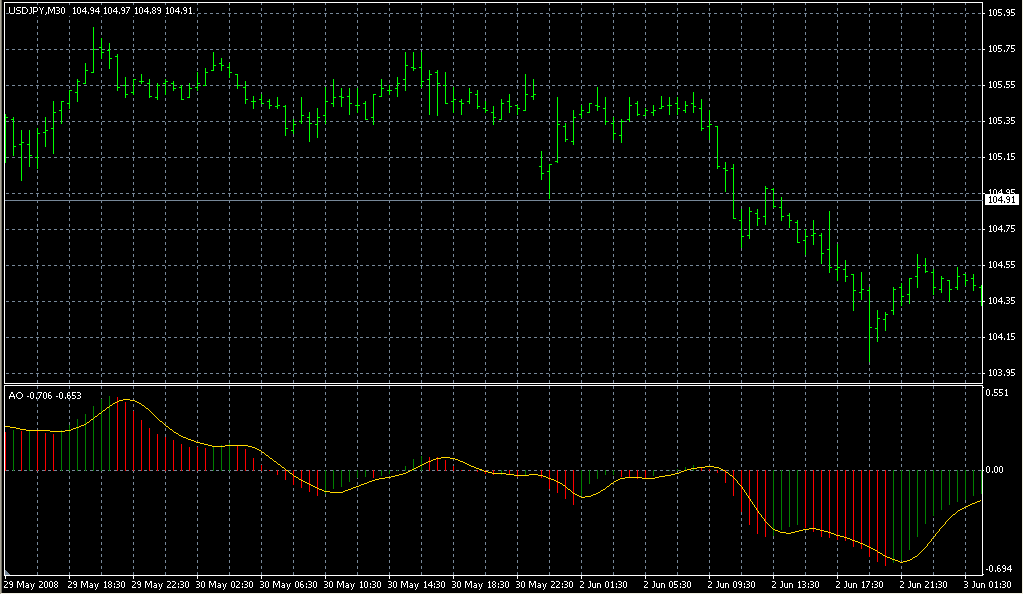This screenshot has height=594, width=1024.
Task: Select the AO indicator values label
Action: pos(46,395)
